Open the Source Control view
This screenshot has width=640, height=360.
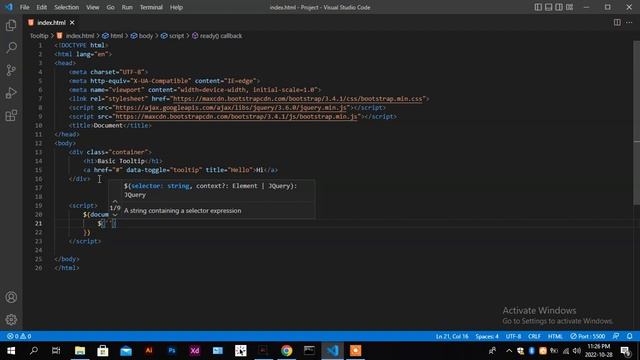point(11,70)
